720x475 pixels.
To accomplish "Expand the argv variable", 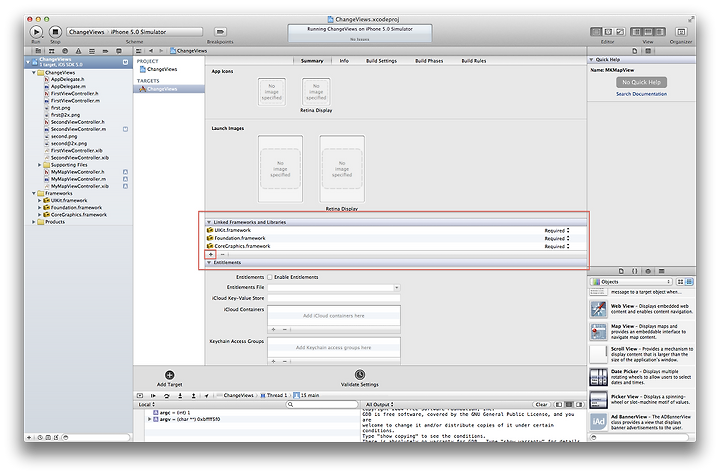I will 149,419.
